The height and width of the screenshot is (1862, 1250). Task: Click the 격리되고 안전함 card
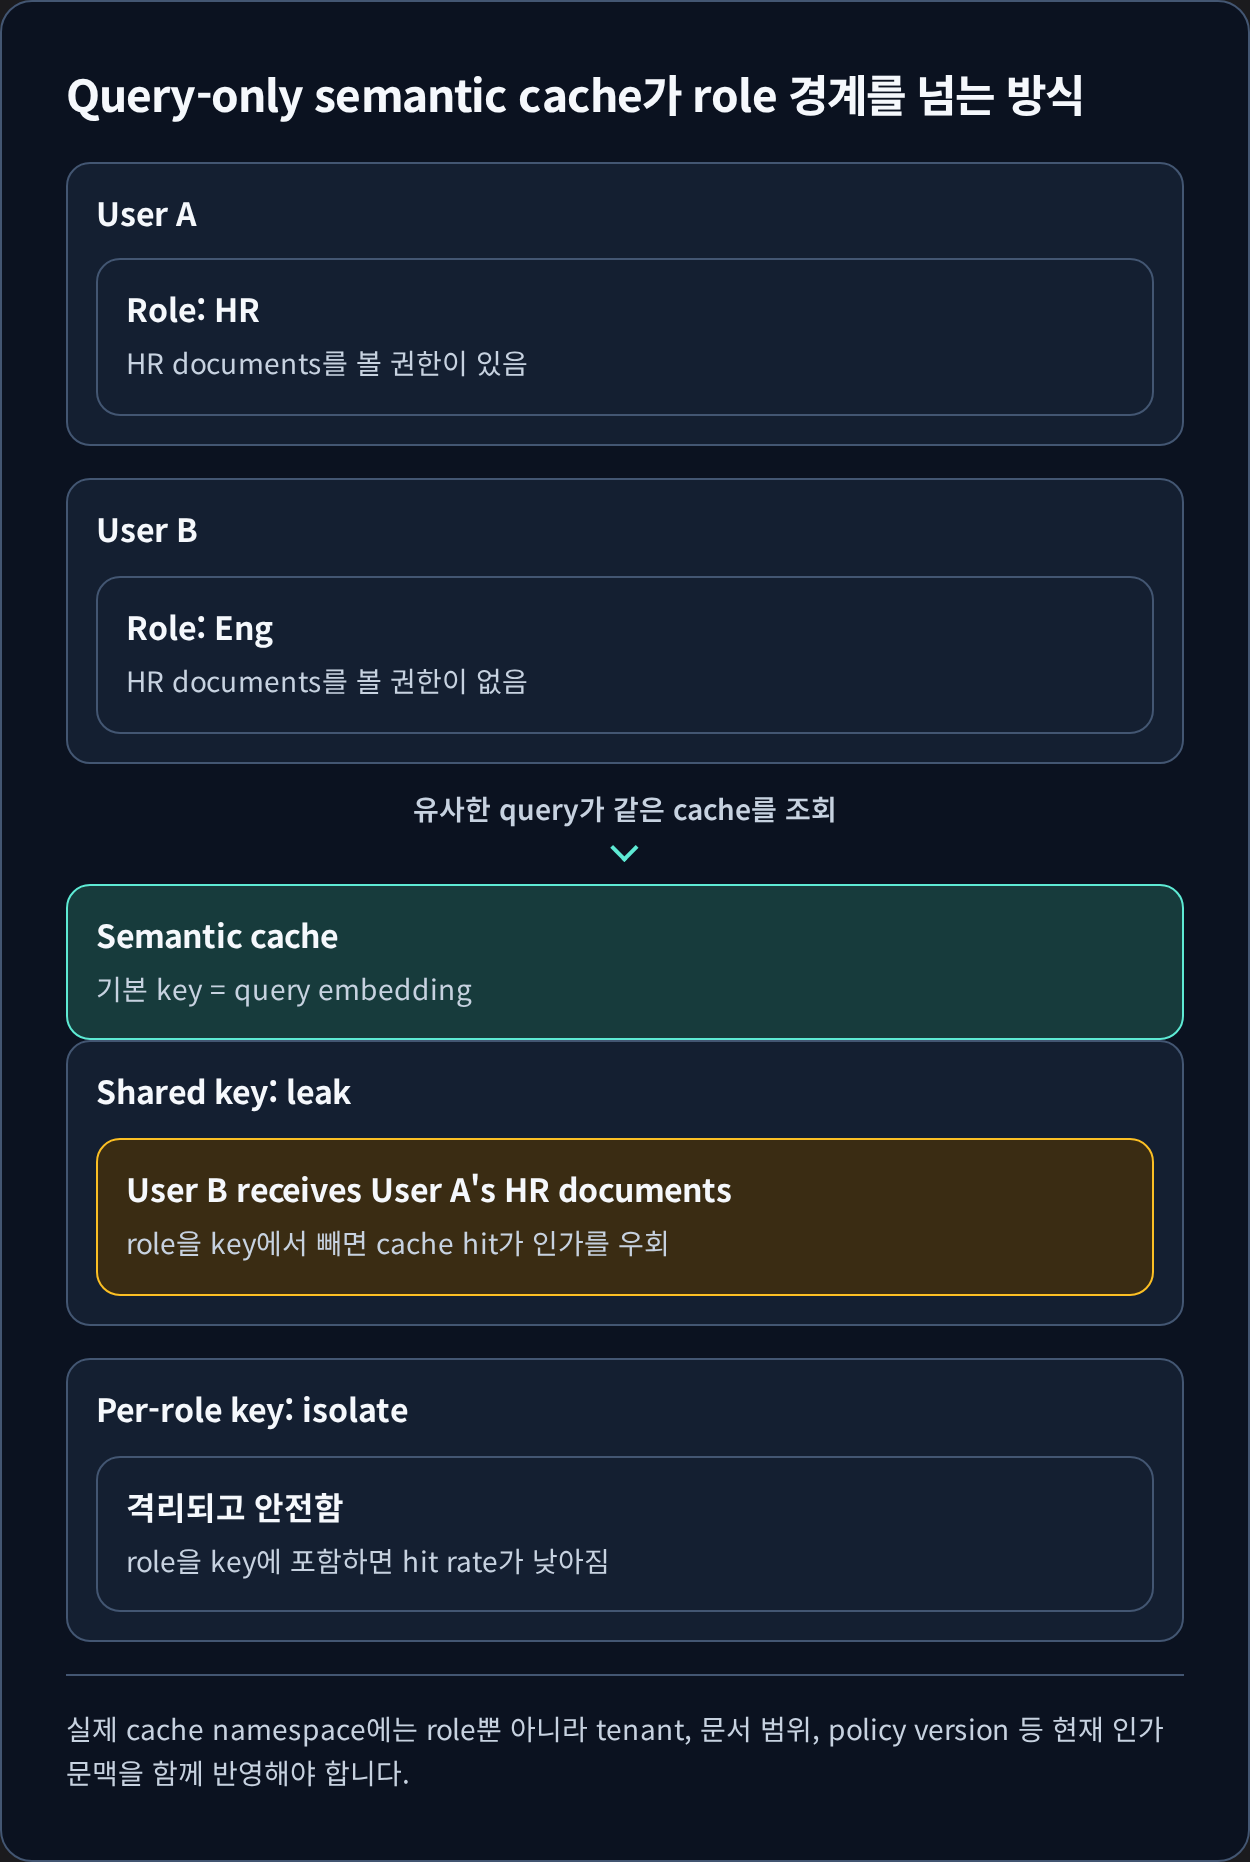coord(625,1534)
